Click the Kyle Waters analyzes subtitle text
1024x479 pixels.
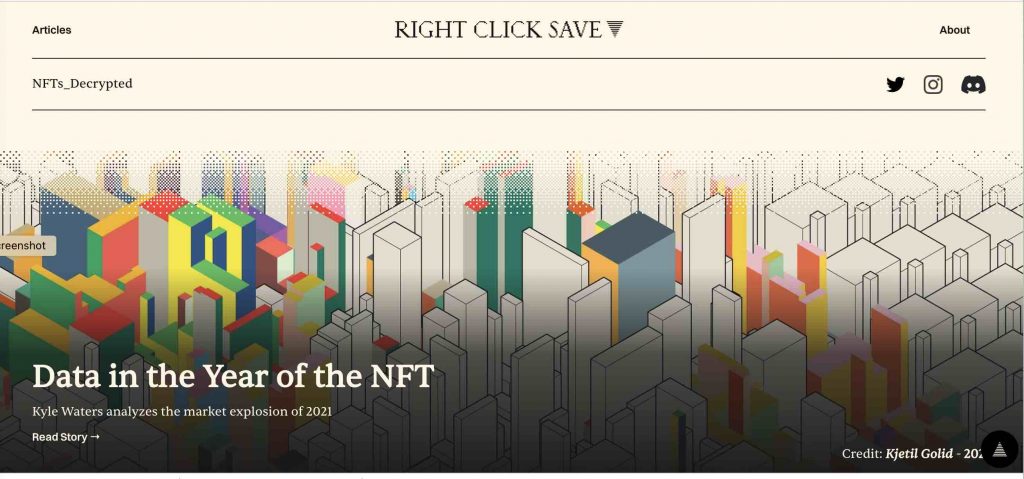182,412
